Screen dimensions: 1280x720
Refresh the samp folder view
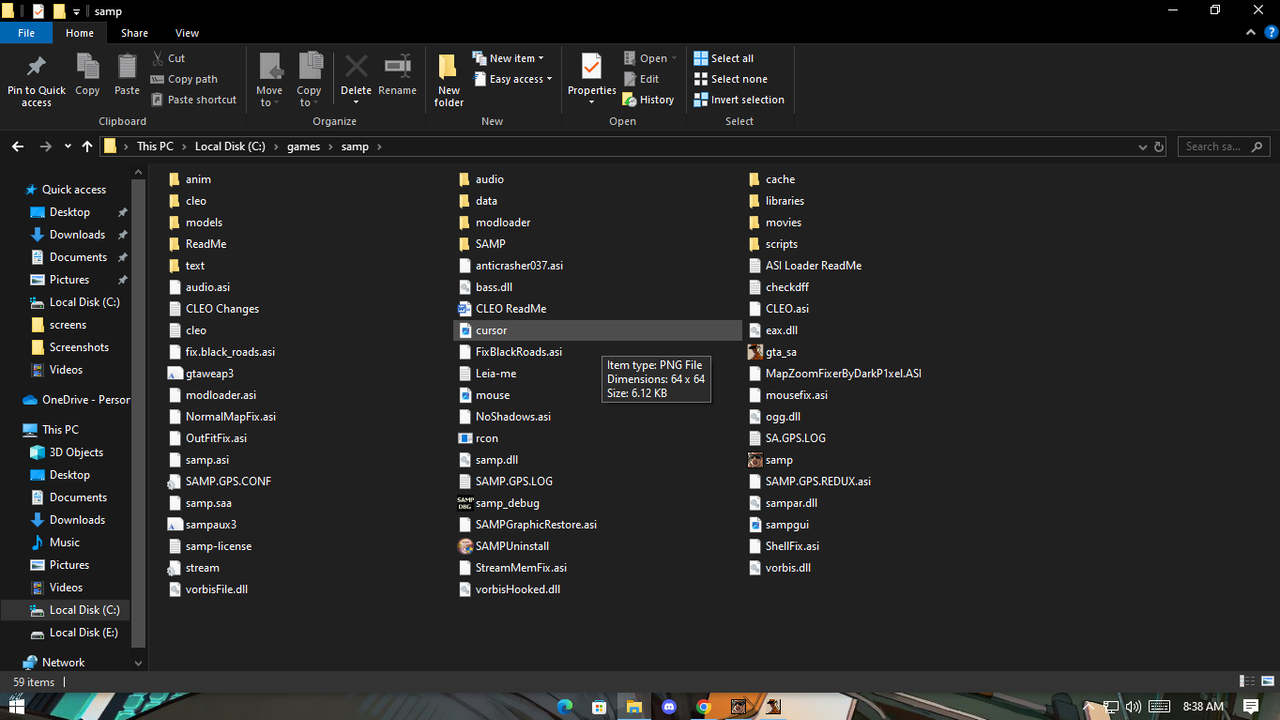tap(1159, 146)
